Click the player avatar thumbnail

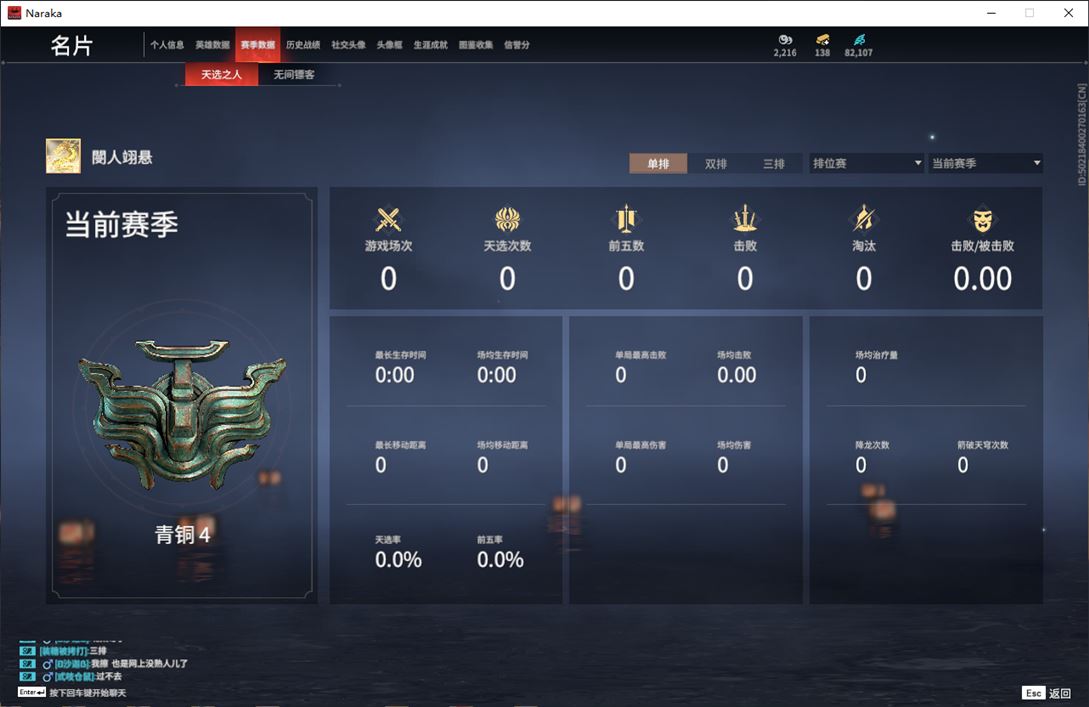63,156
